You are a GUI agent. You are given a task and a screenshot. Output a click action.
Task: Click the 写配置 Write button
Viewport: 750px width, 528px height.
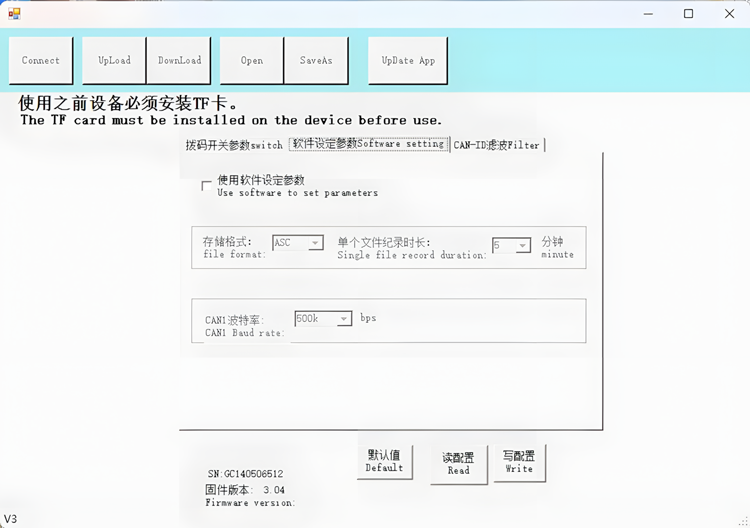point(519,462)
